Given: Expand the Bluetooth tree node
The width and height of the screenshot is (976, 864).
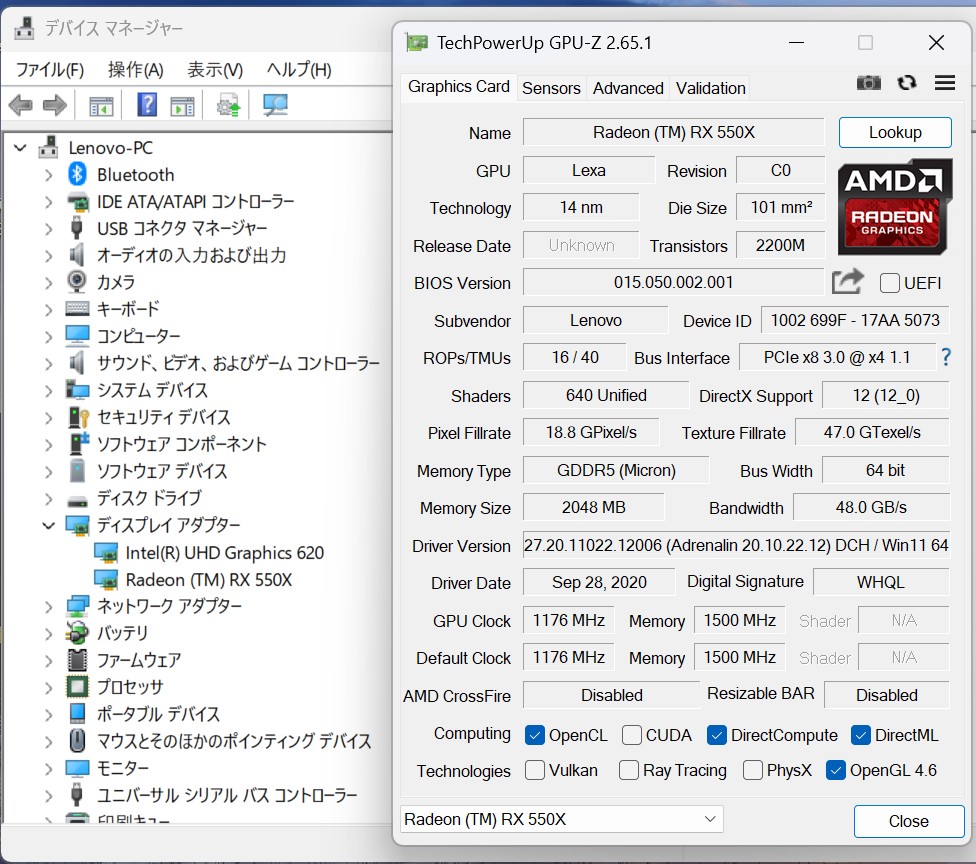Looking at the screenshot, I should (49, 175).
